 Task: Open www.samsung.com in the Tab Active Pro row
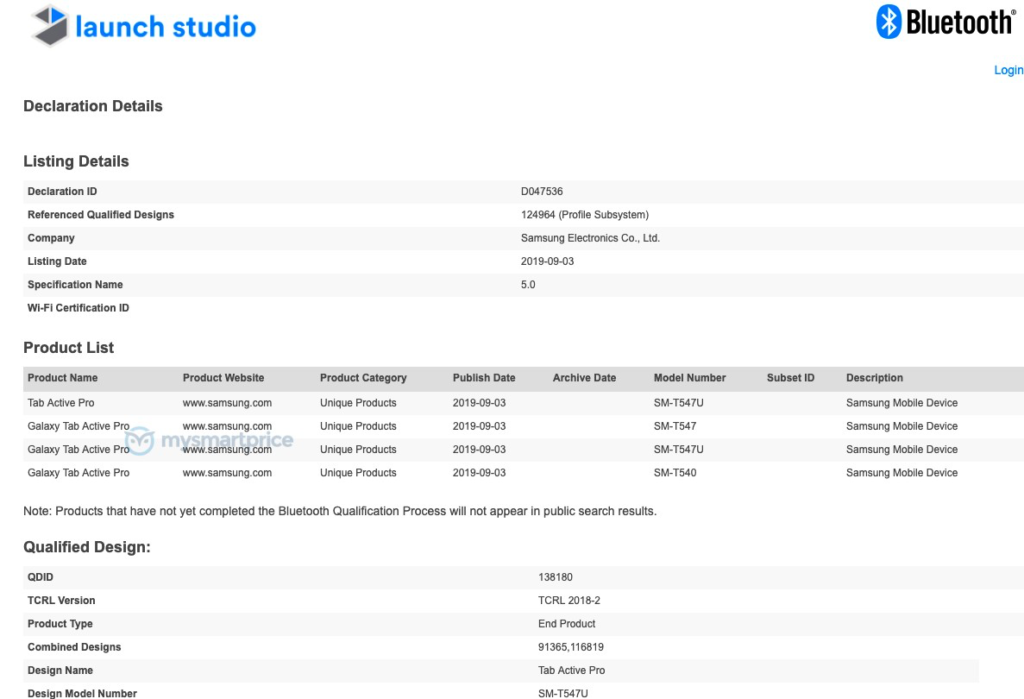click(x=227, y=403)
